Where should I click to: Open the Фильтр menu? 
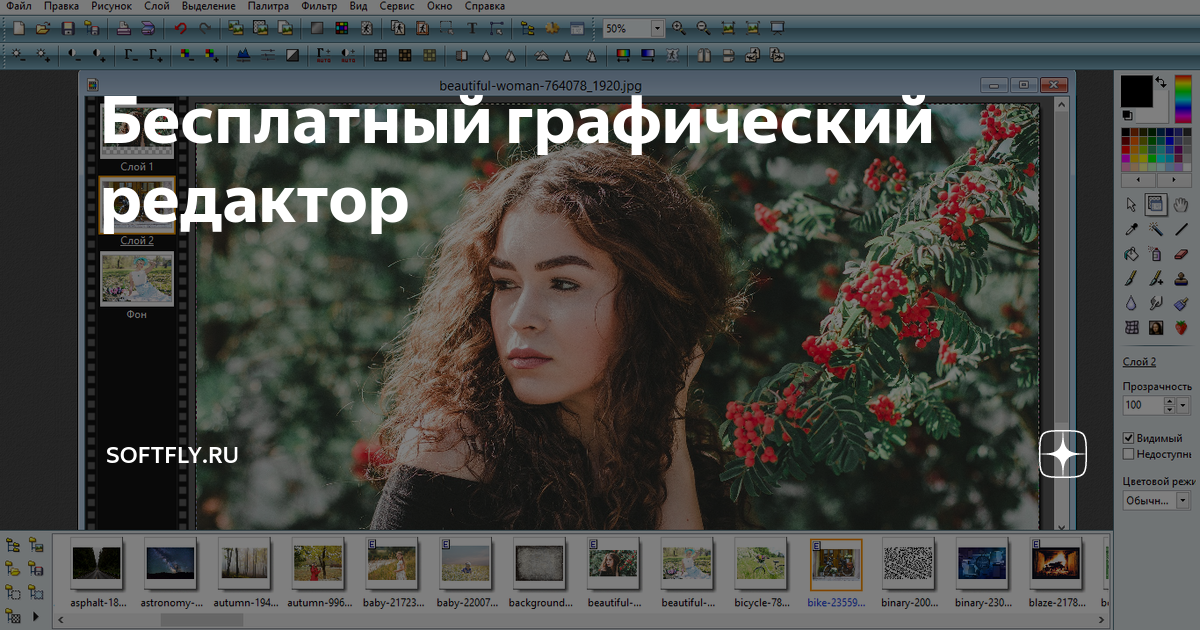pos(319,6)
